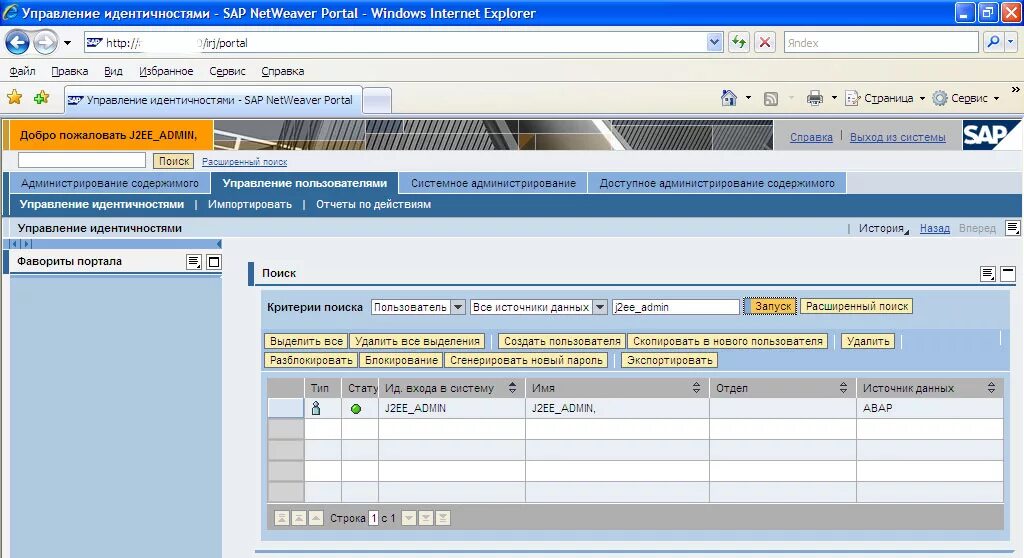The height and width of the screenshot is (558, 1024).
Task: Click the Запуск button
Action: tap(770, 306)
